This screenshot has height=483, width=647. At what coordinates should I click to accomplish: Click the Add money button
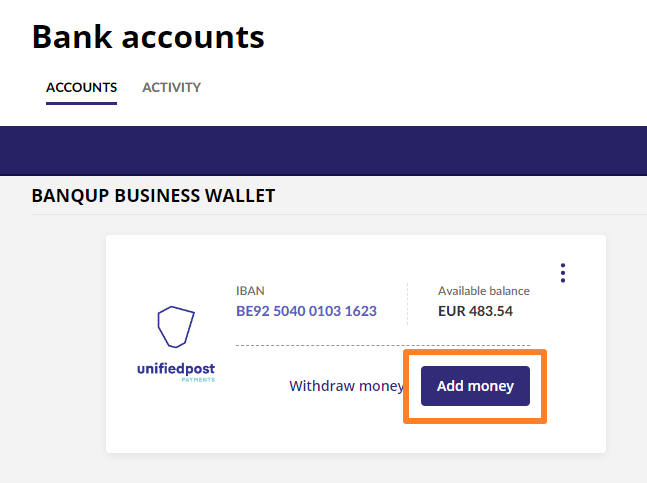(x=475, y=386)
